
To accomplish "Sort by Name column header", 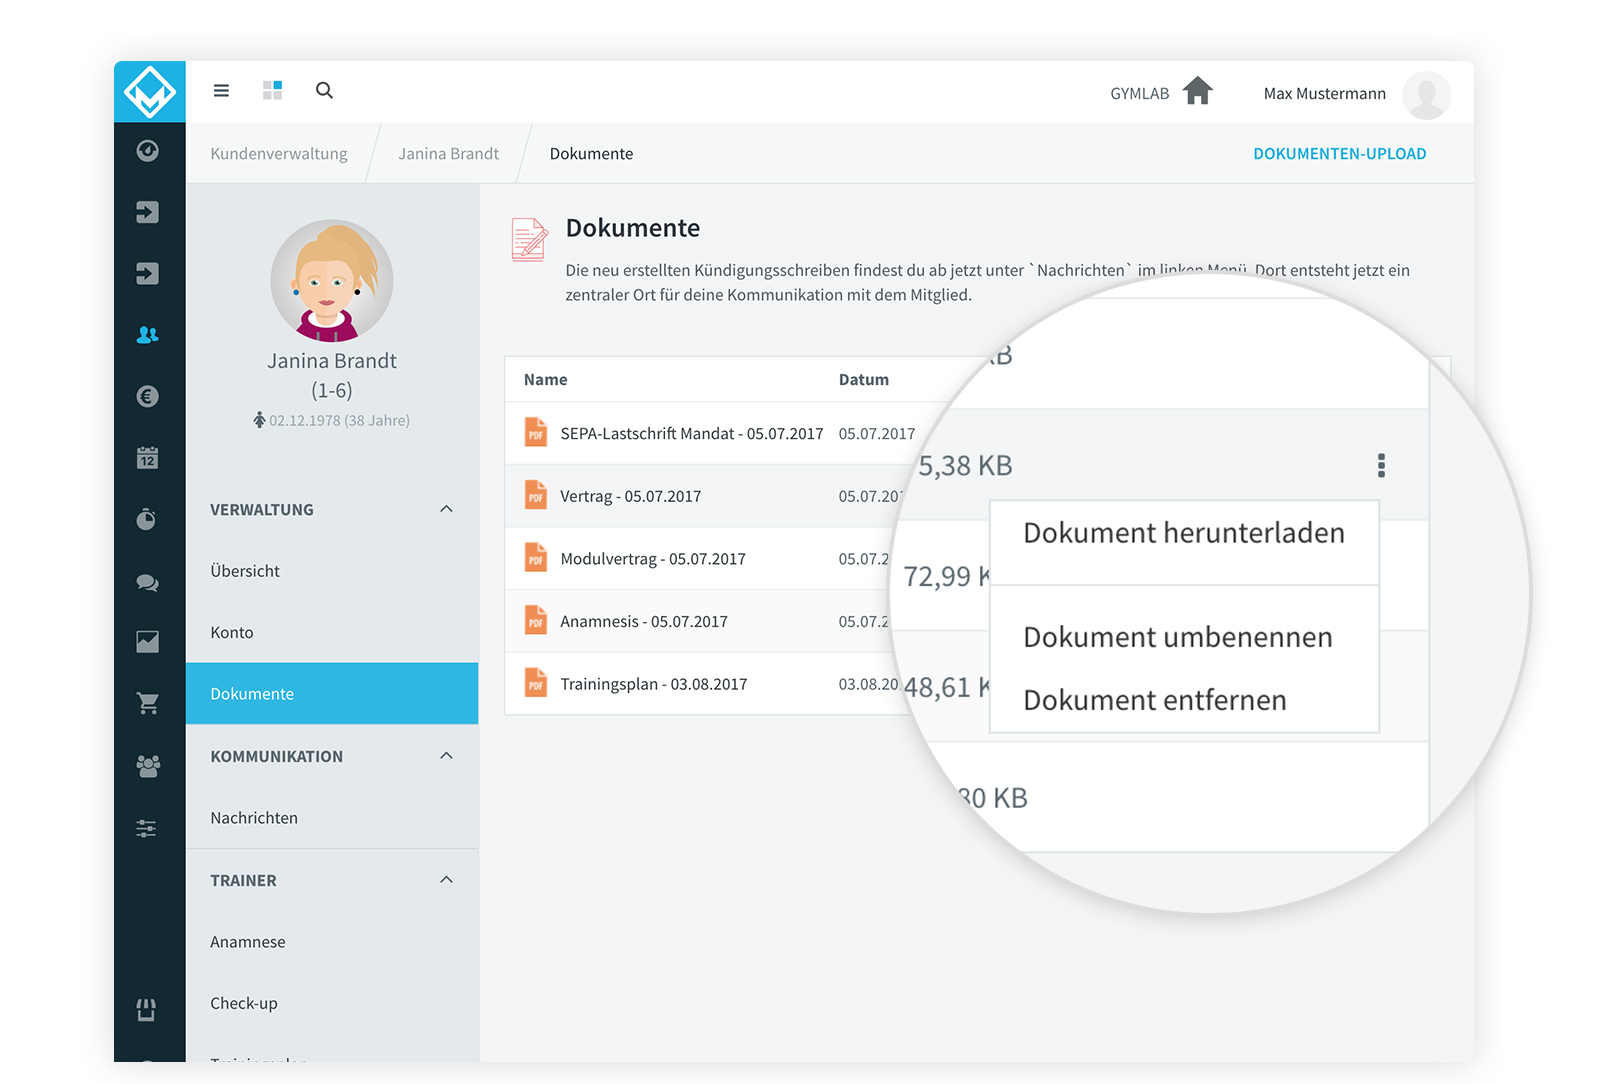I will click(545, 380).
